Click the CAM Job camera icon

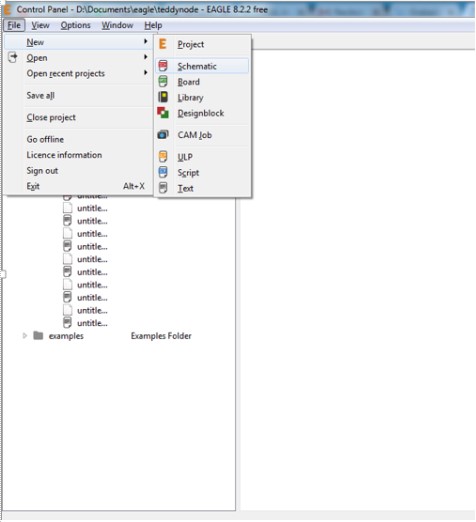click(x=163, y=135)
